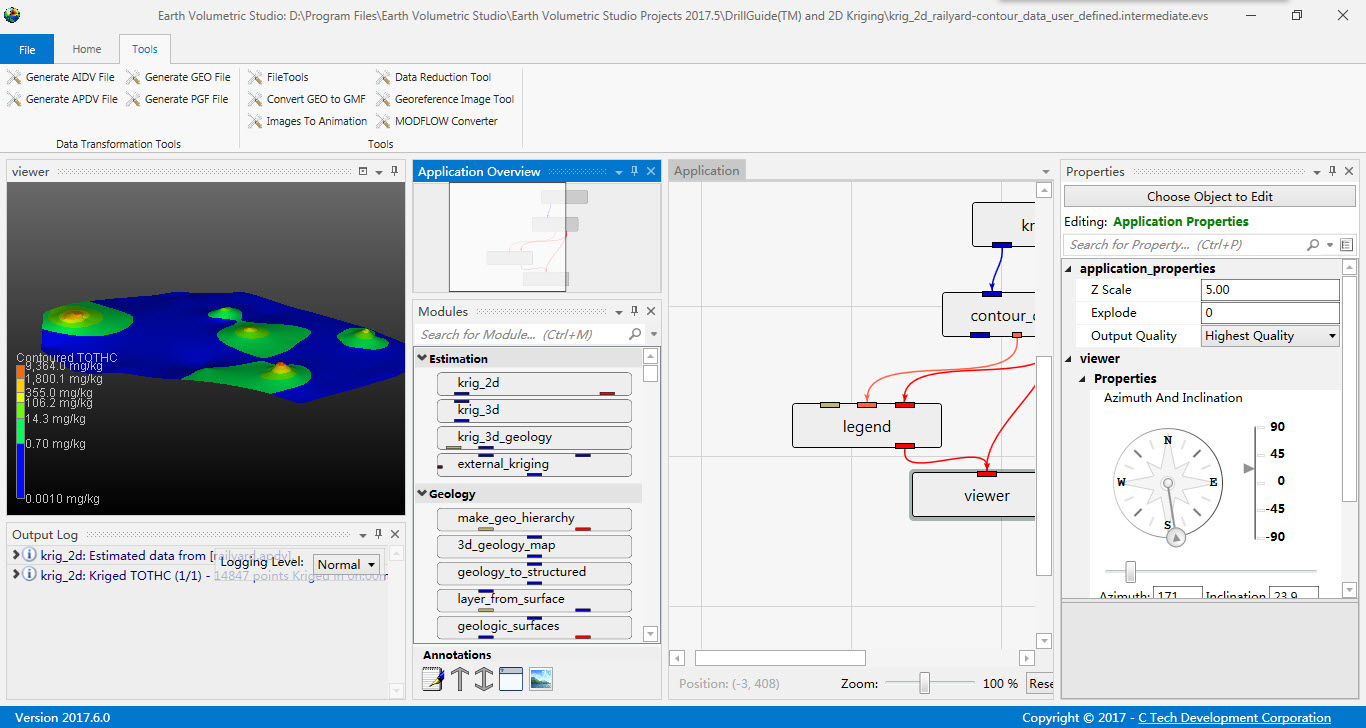1366x728 pixels.
Task: Focus the Search for Module box
Action: pyautogui.click(x=520, y=335)
